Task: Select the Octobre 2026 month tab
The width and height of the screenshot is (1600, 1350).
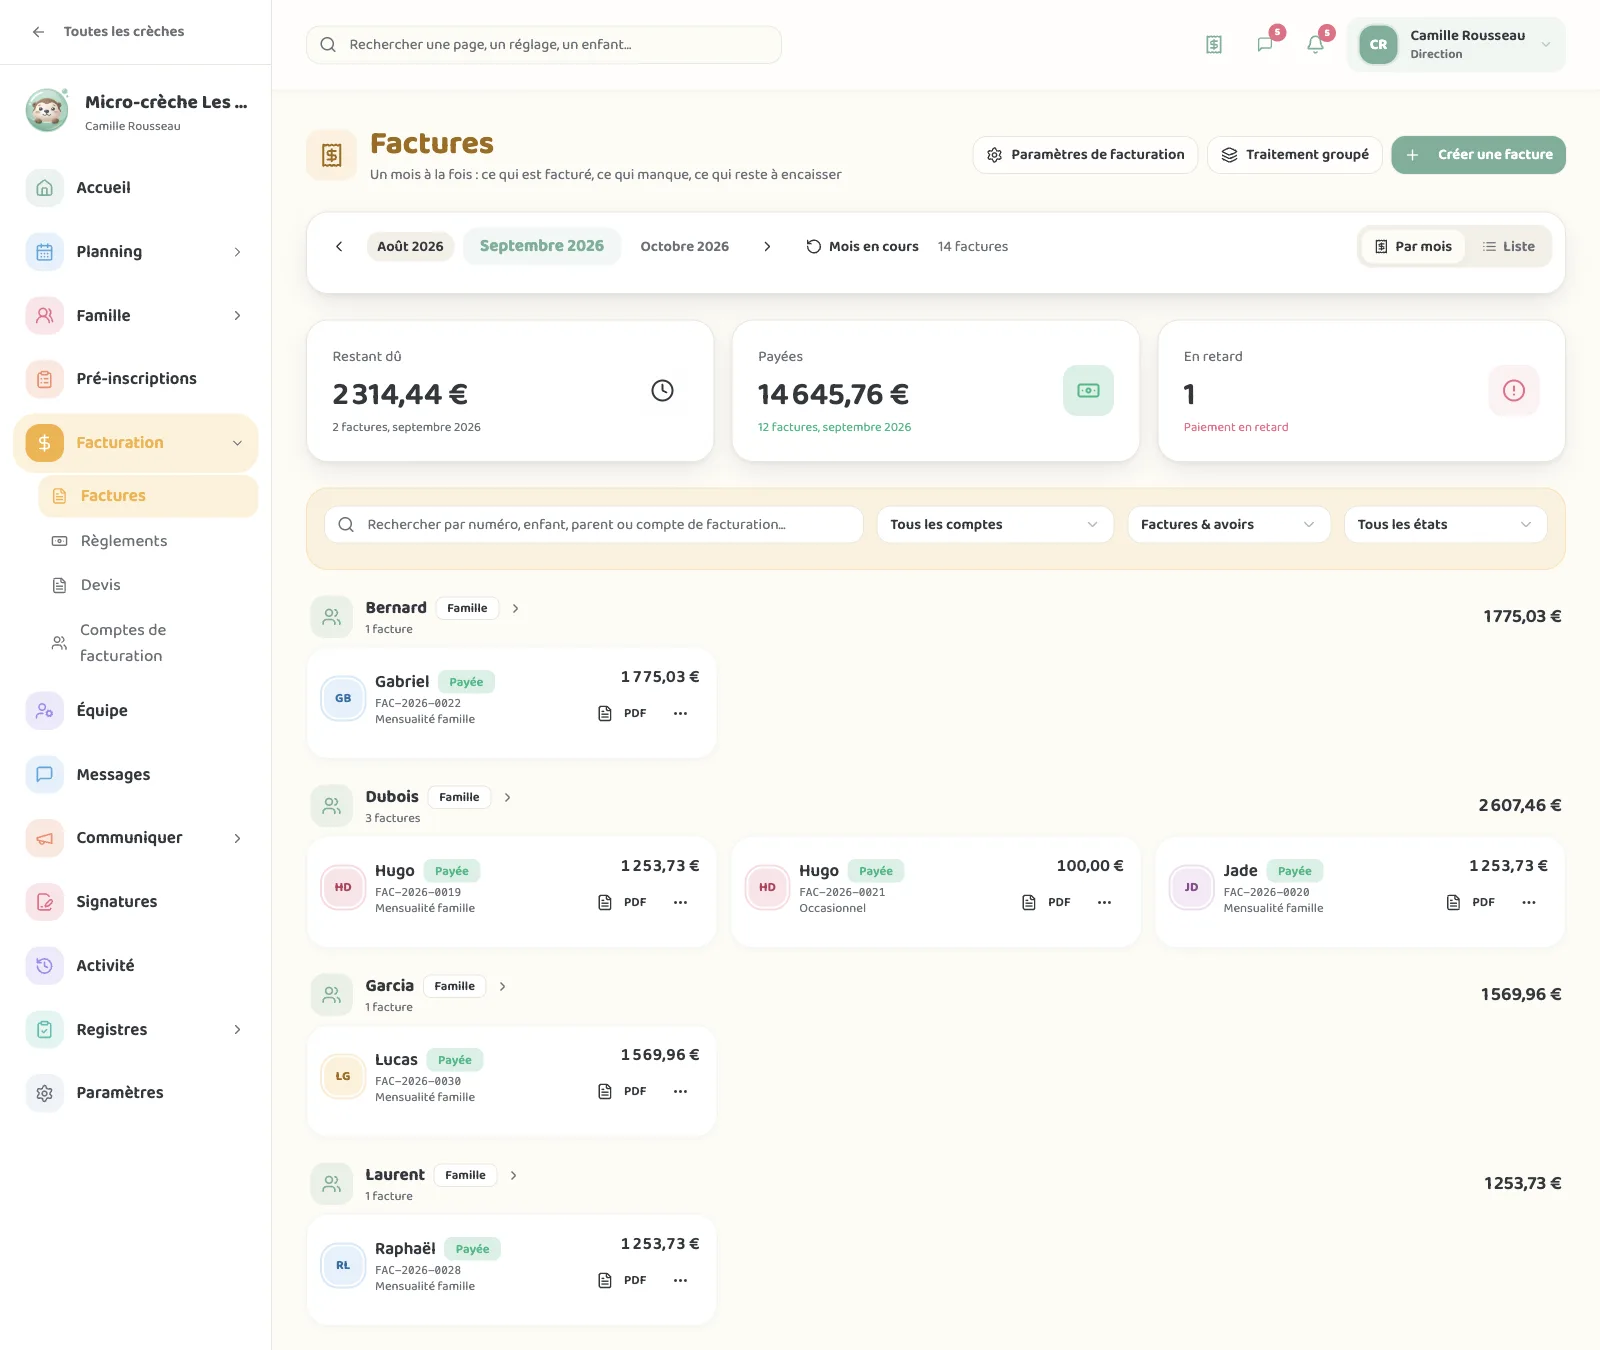Action: pyautogui.click(x=685, y=246)
